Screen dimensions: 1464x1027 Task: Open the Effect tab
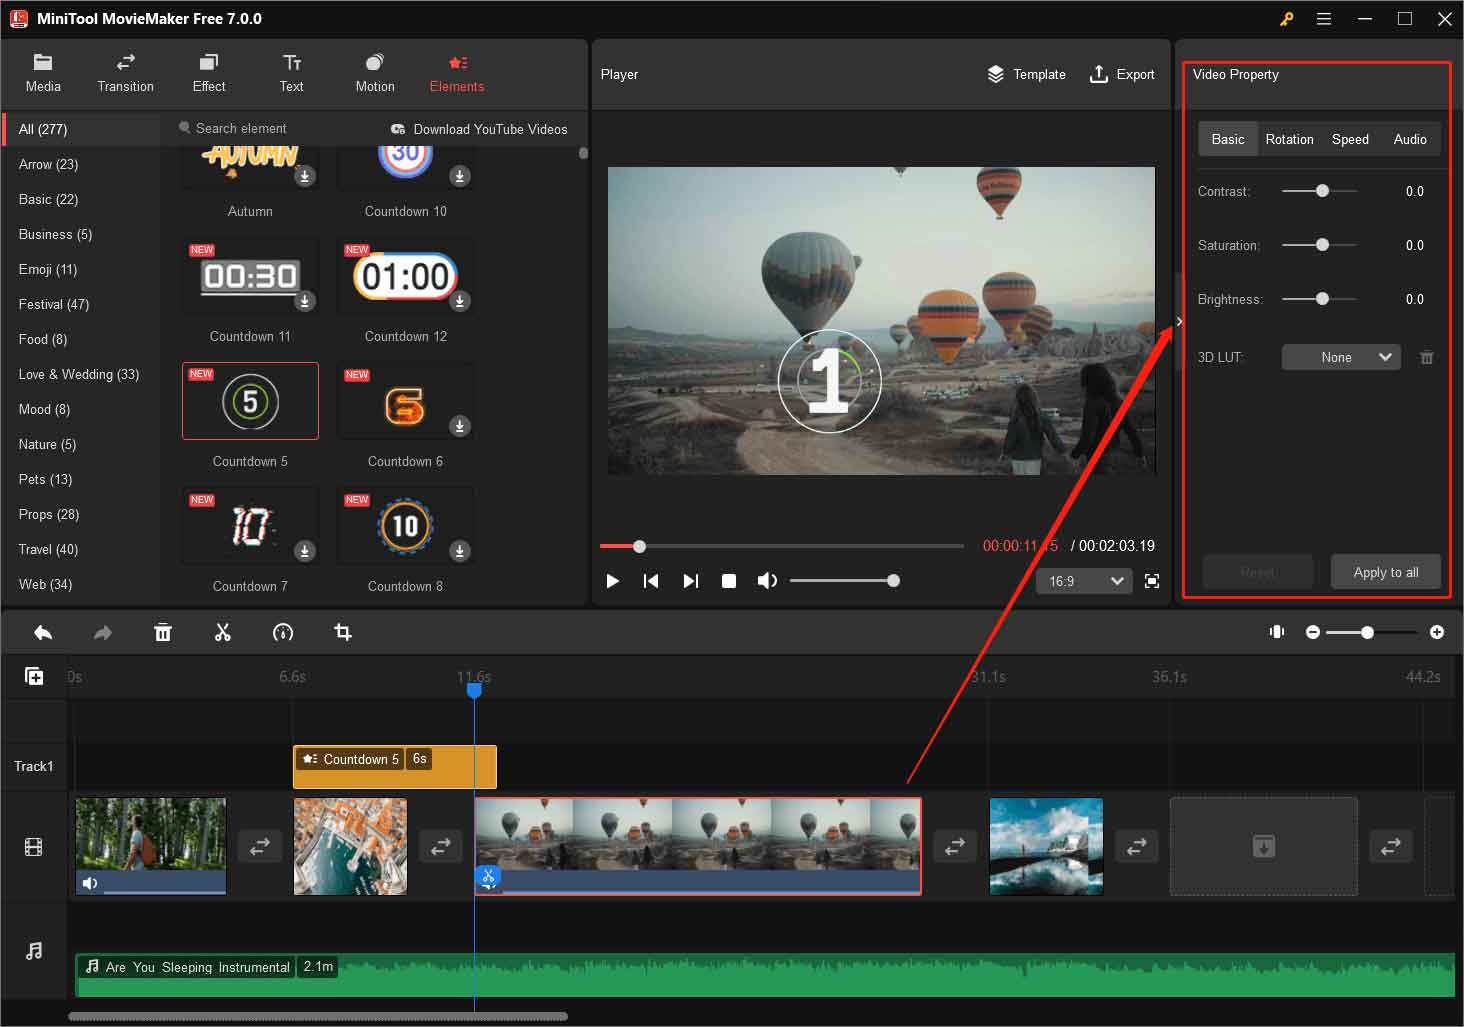tap(208, 73)
